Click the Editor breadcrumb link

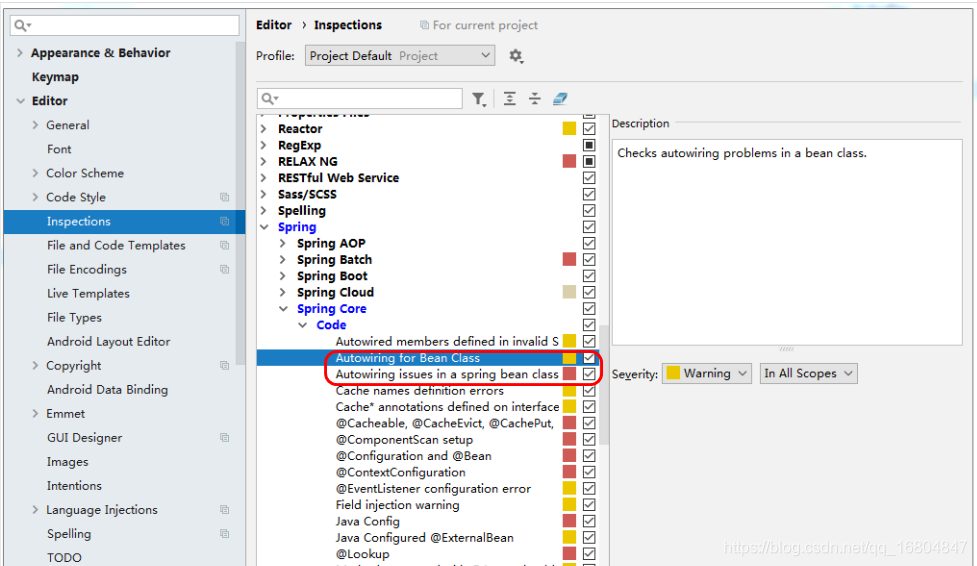(x=274, y=25)
